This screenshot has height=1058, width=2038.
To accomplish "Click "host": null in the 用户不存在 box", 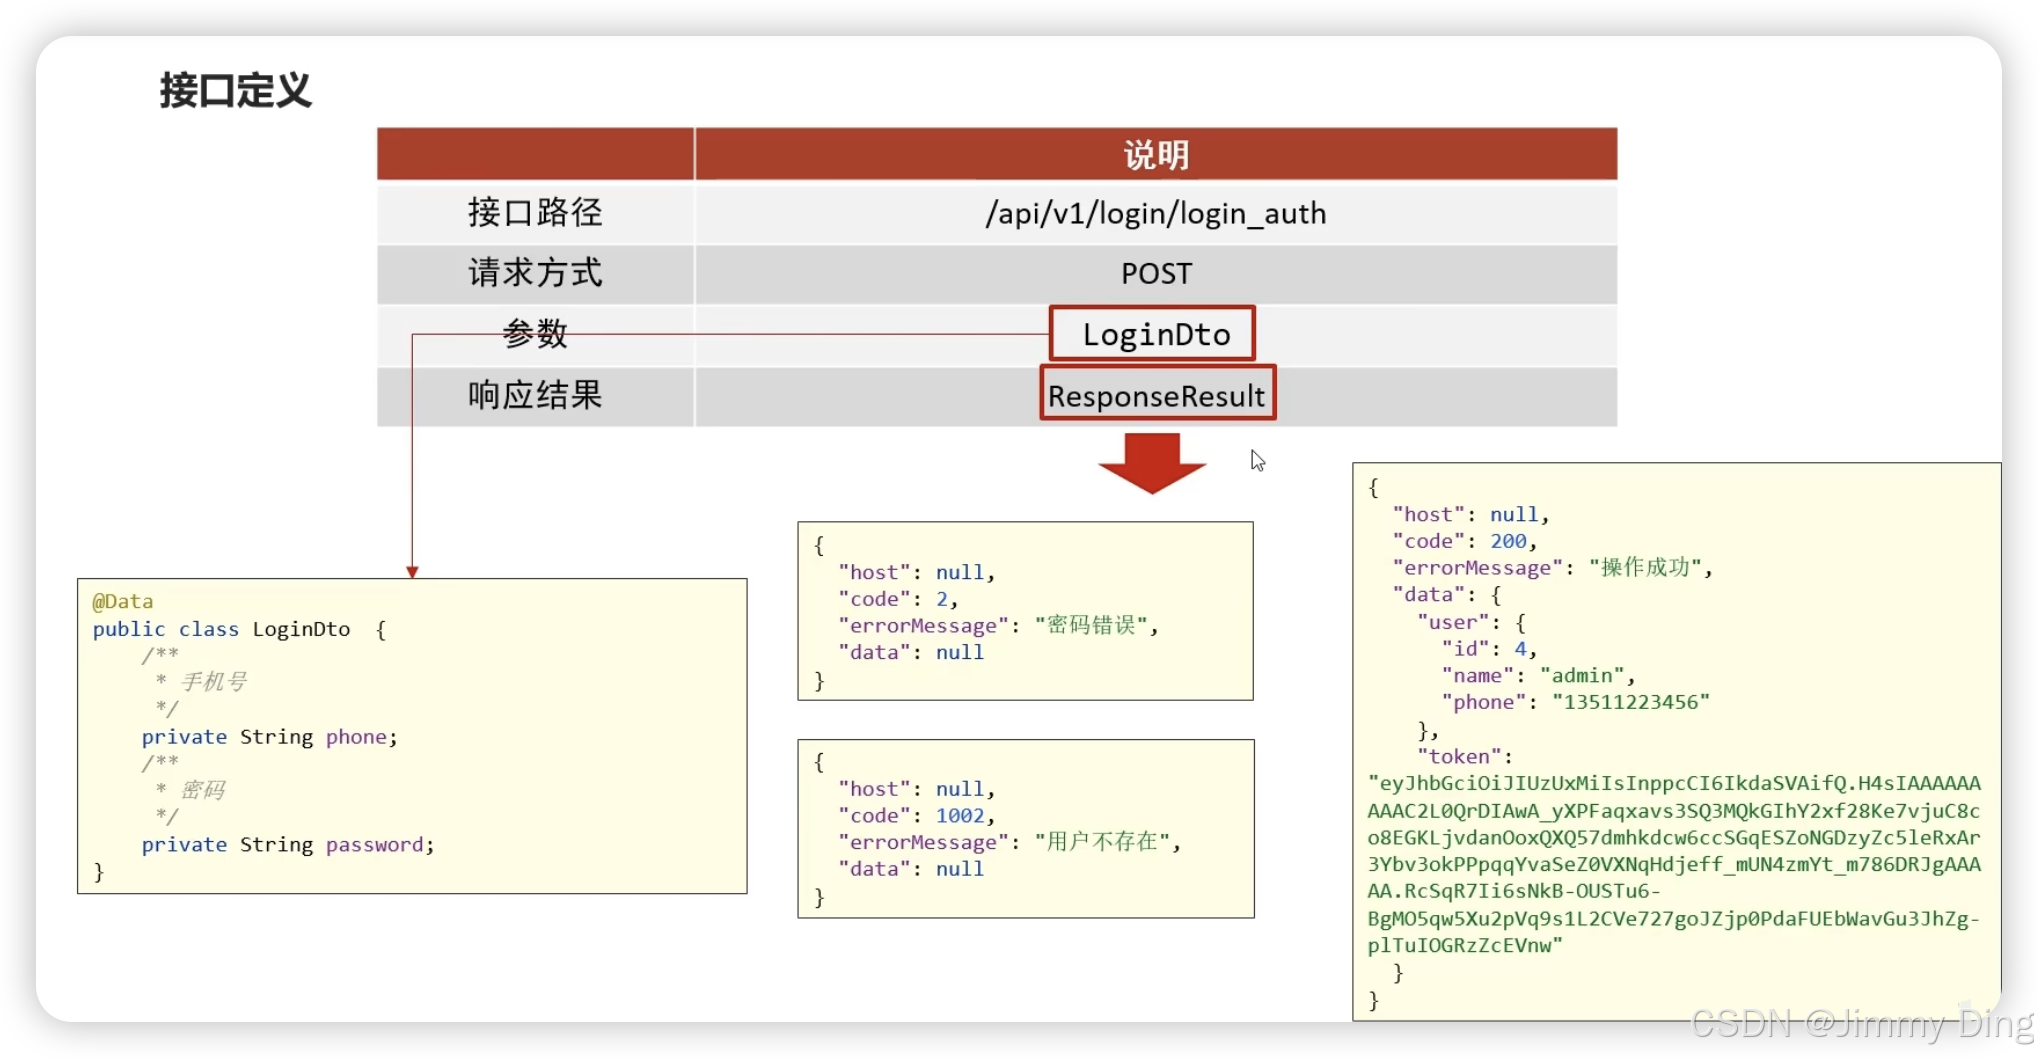I will tap(916, 789).
